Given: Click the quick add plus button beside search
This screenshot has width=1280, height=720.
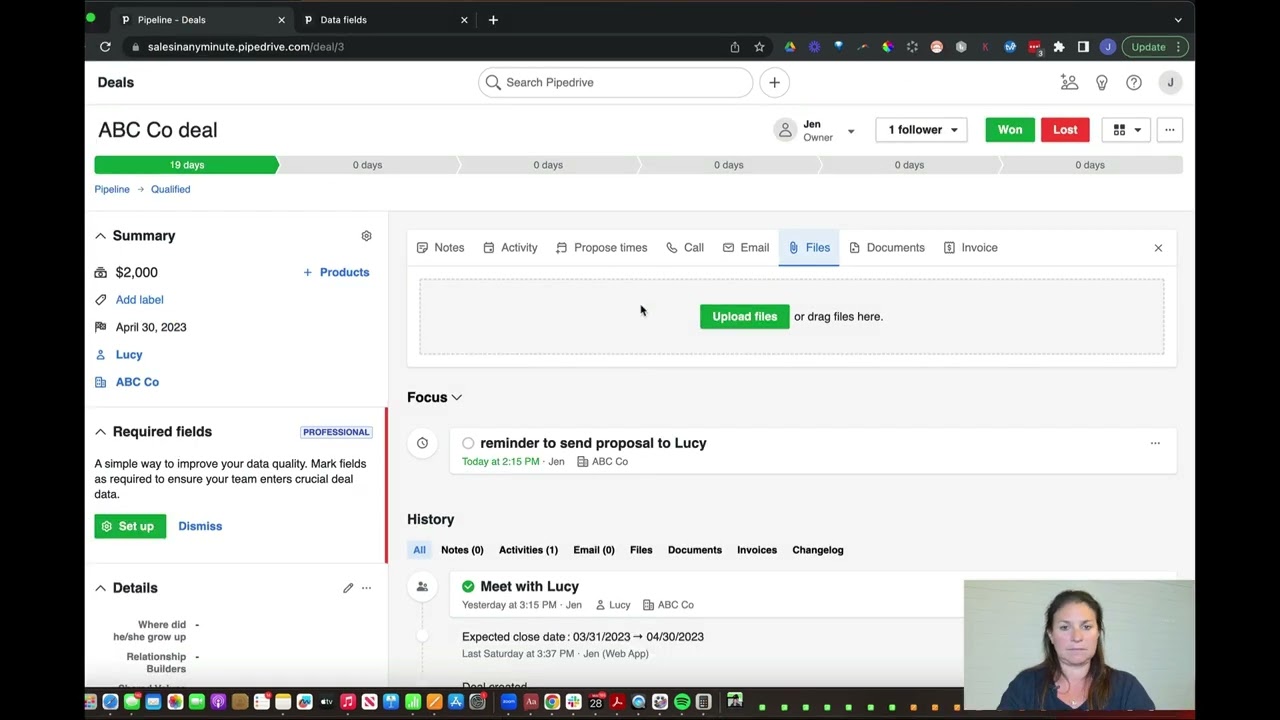Looking at the screenshot, I should pos(774,83).
